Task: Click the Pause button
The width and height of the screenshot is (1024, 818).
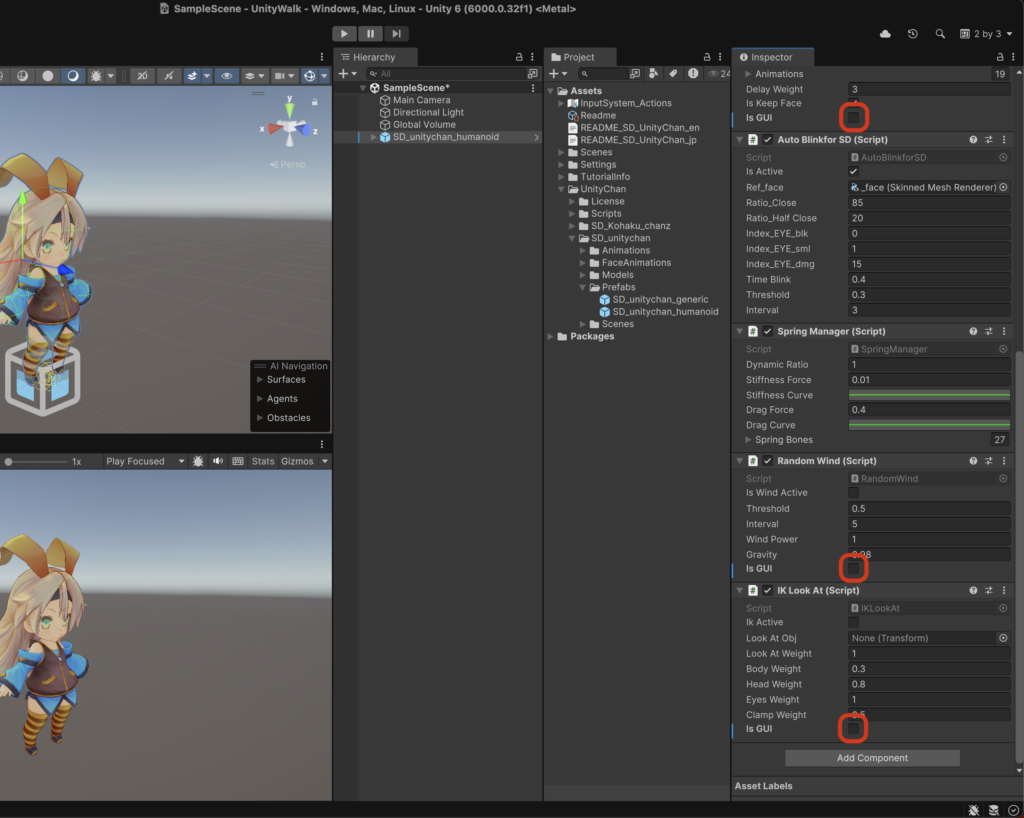Action: pyautogui.click(x=370, y=33)
